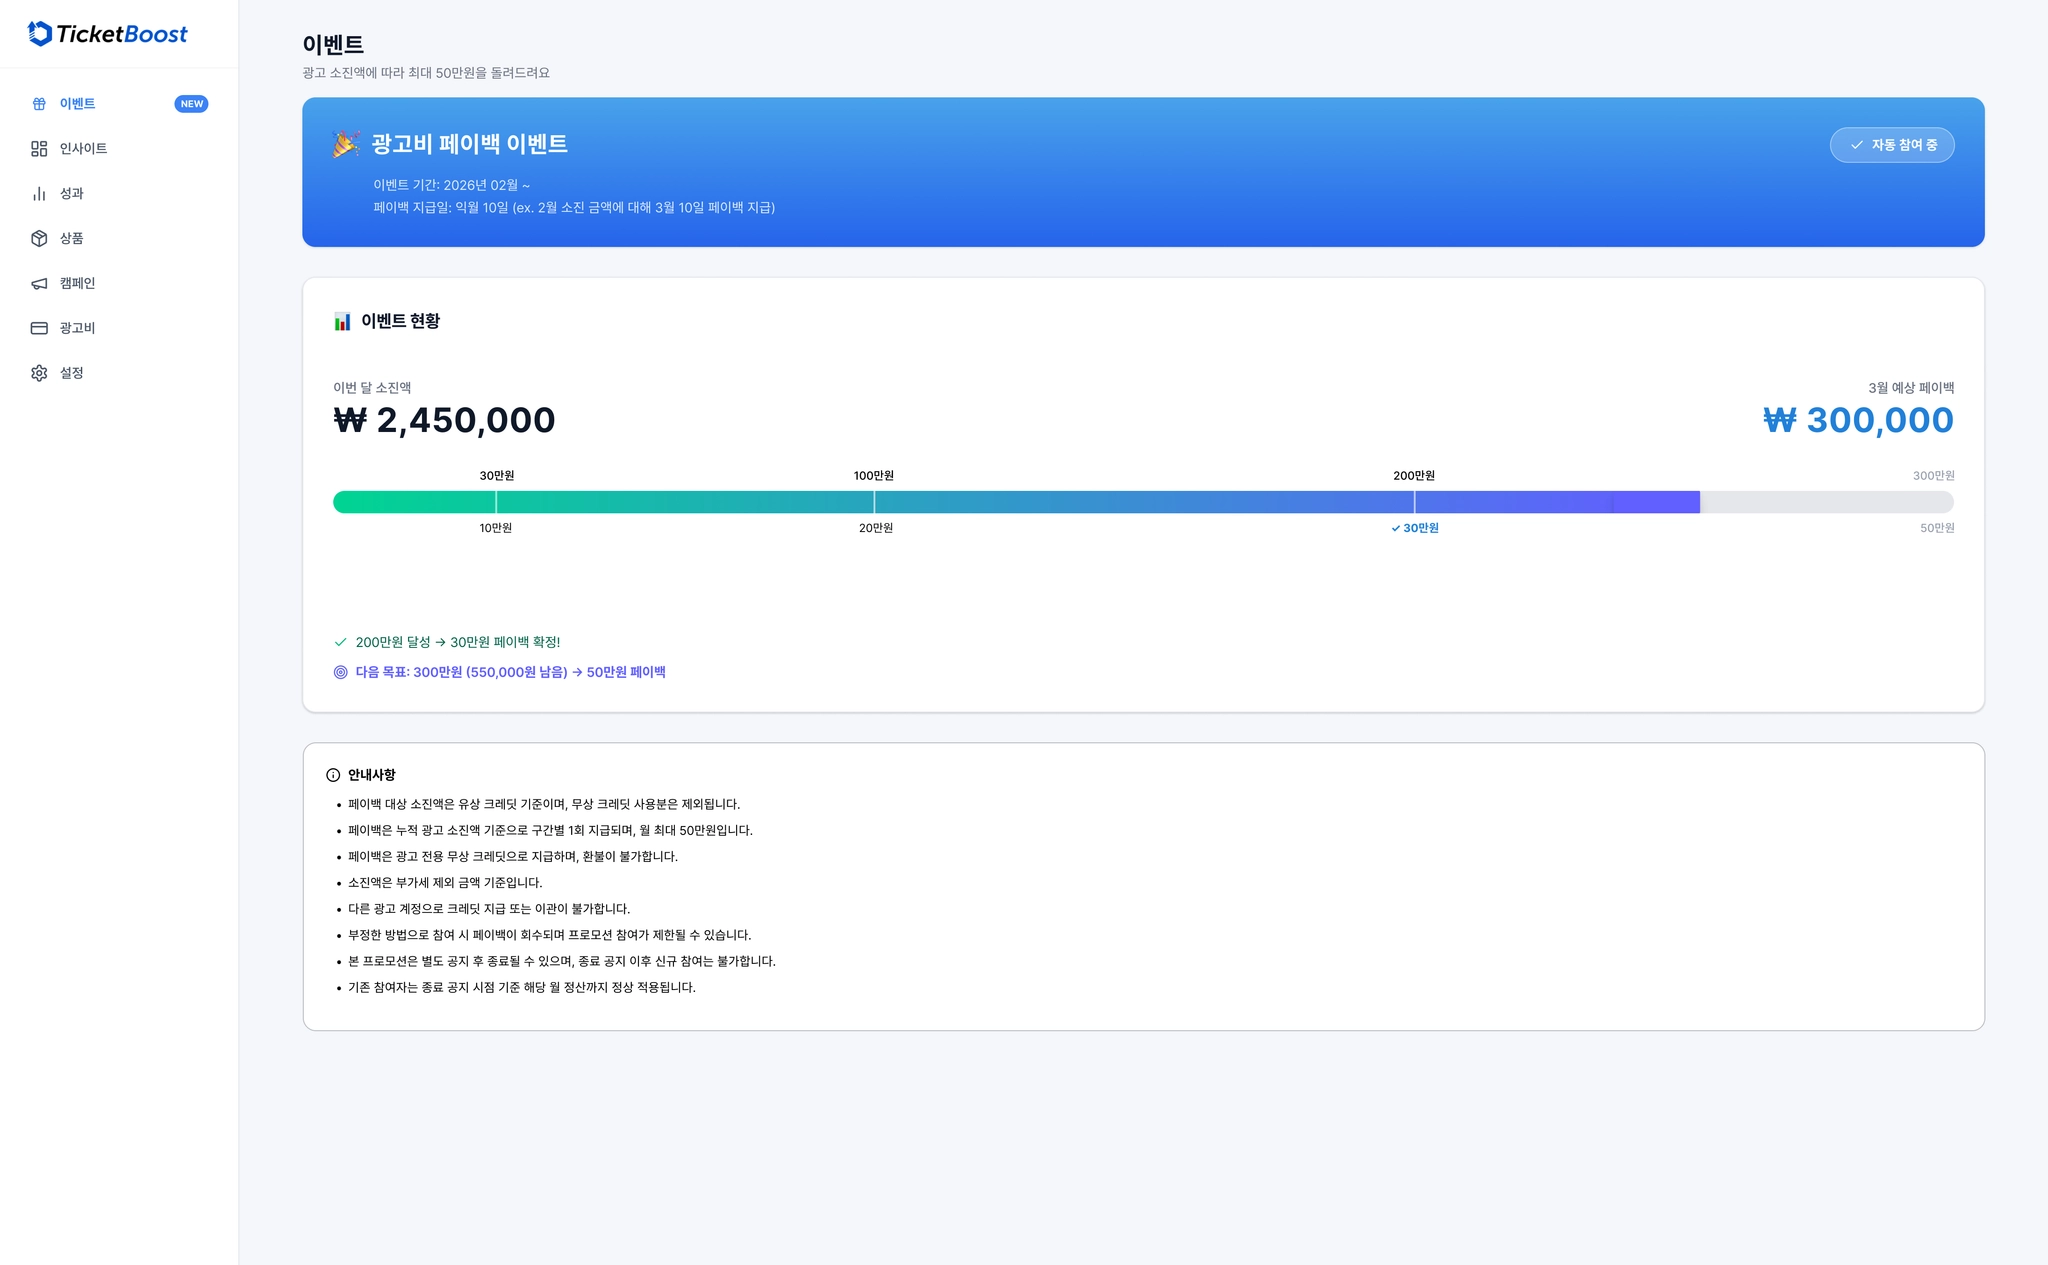Open the 인사이트 menu item
This screenshot has width=2048, height=1265.
pos(83,149)
